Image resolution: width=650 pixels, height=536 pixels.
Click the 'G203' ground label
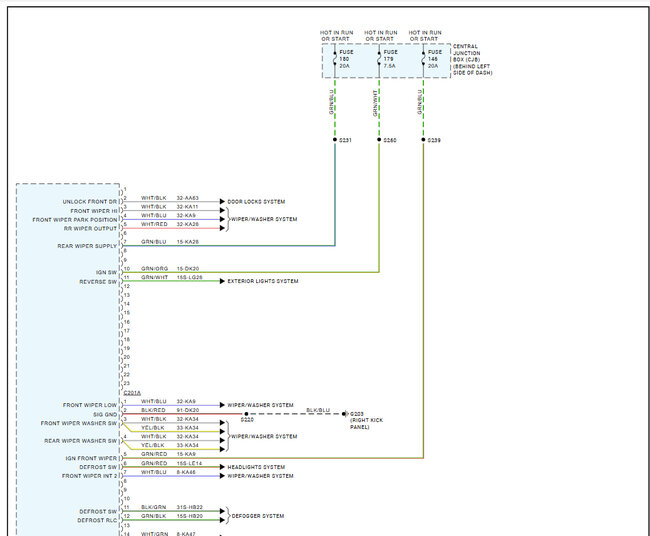point(357,414)
